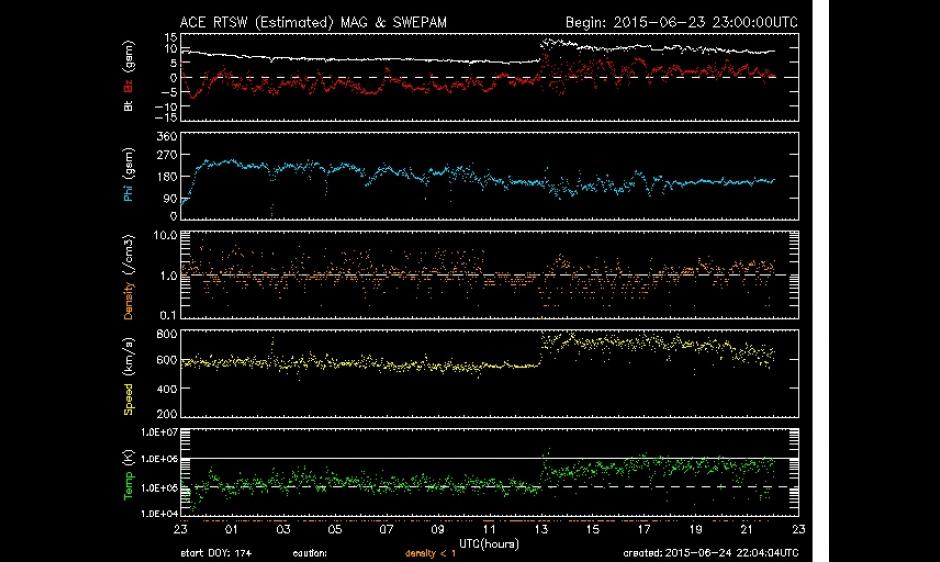
Task: Click the 13 hour tick label on time axis
Action: 541,529
